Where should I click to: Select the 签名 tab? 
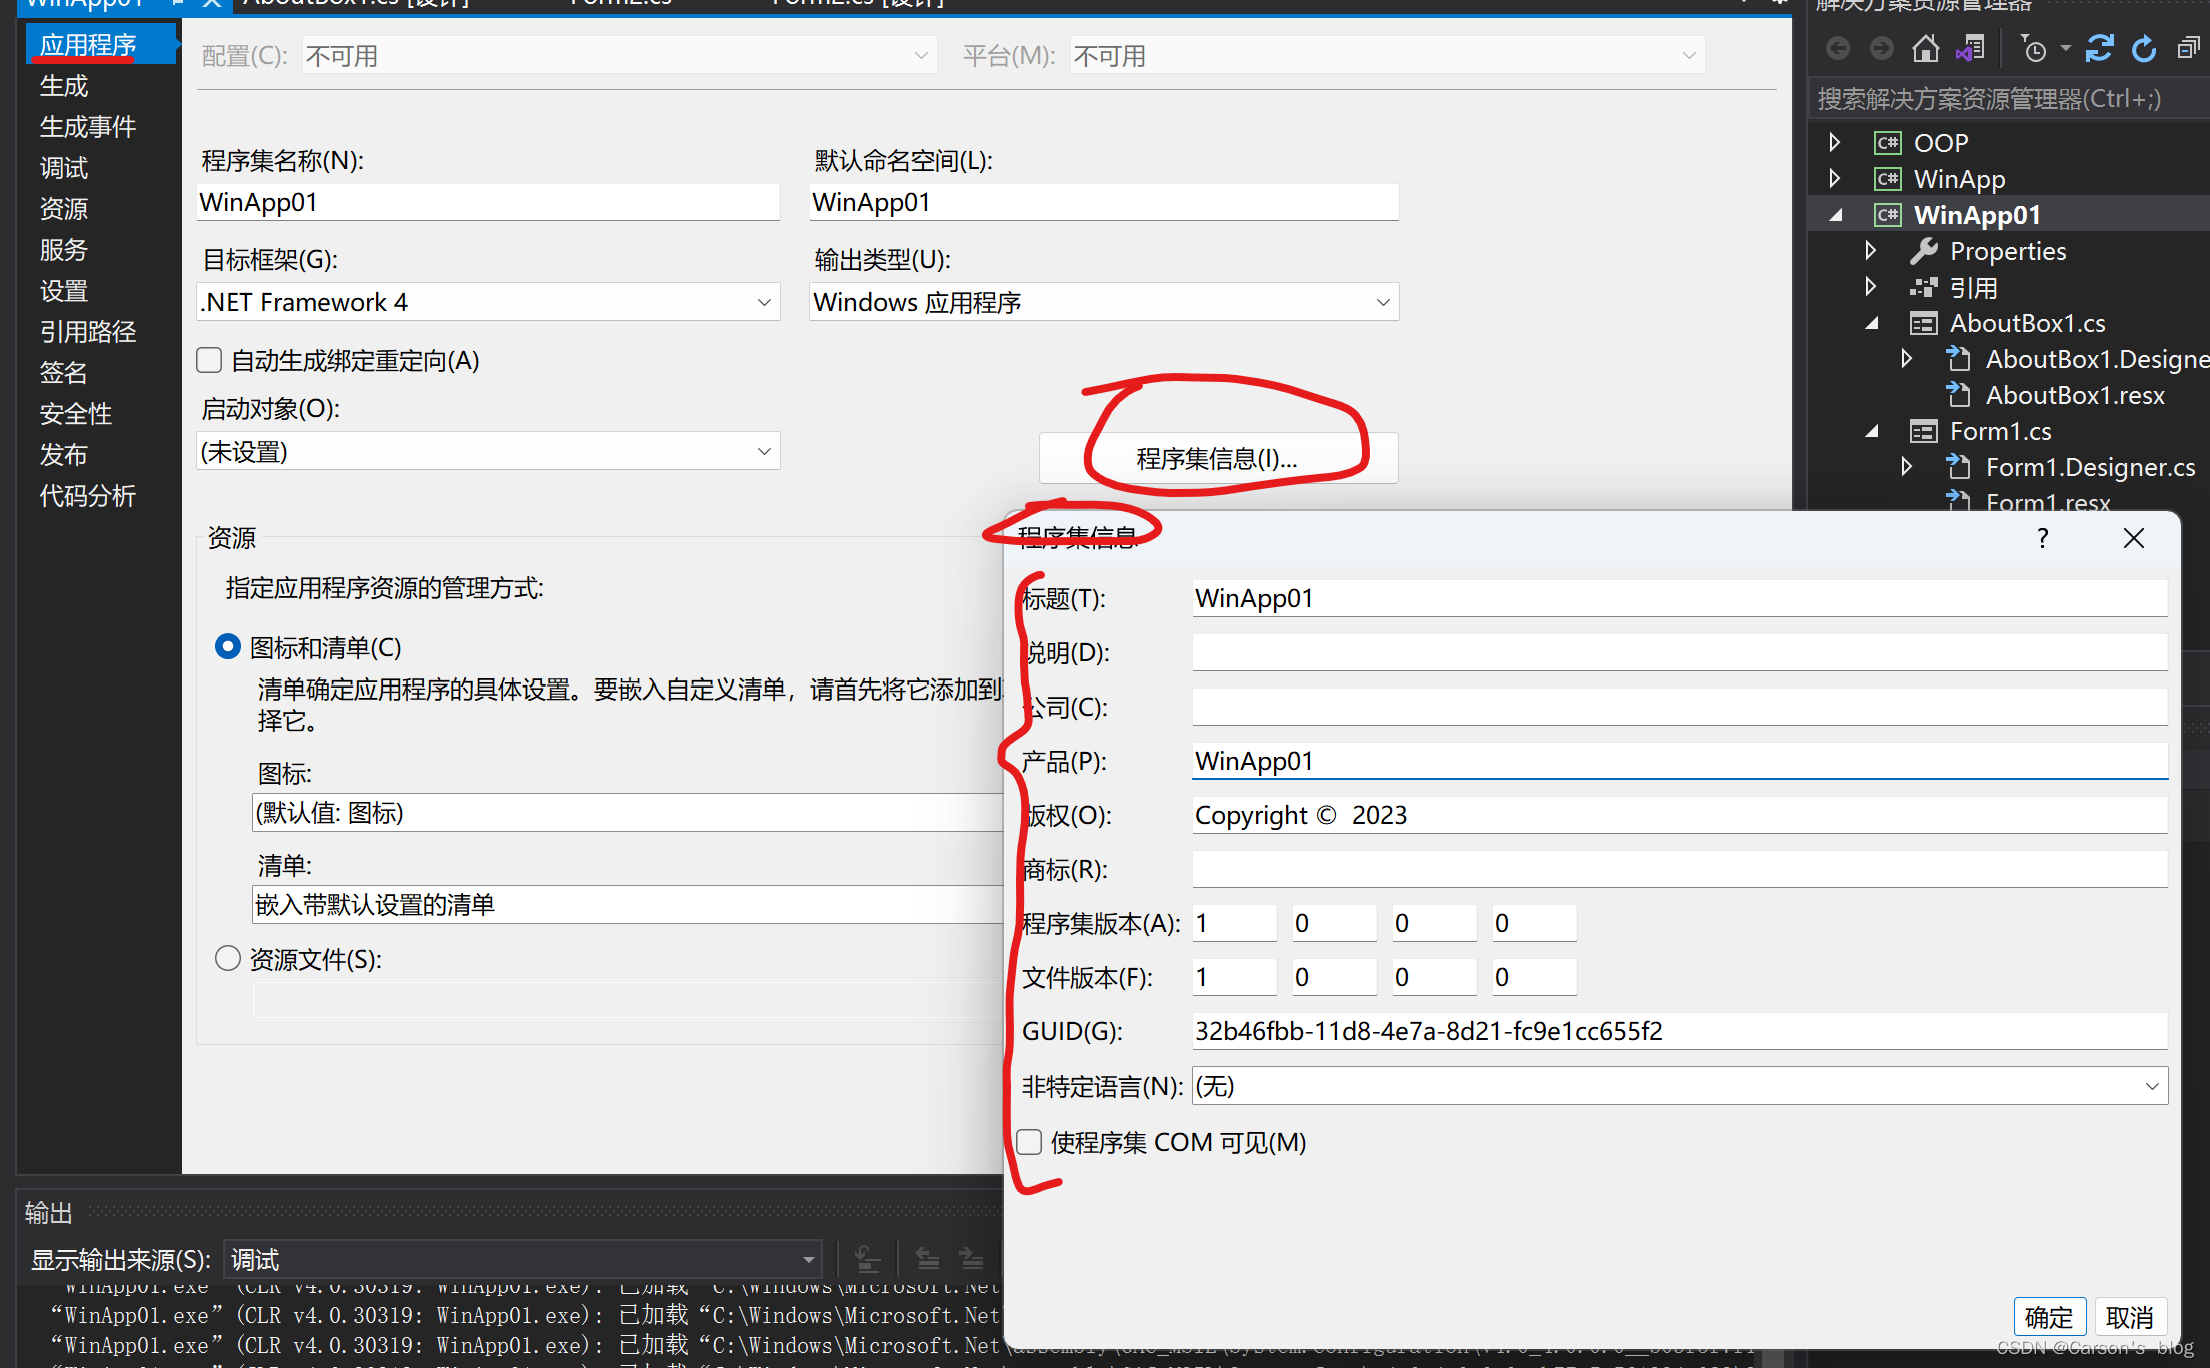click(x=64, y=373)
